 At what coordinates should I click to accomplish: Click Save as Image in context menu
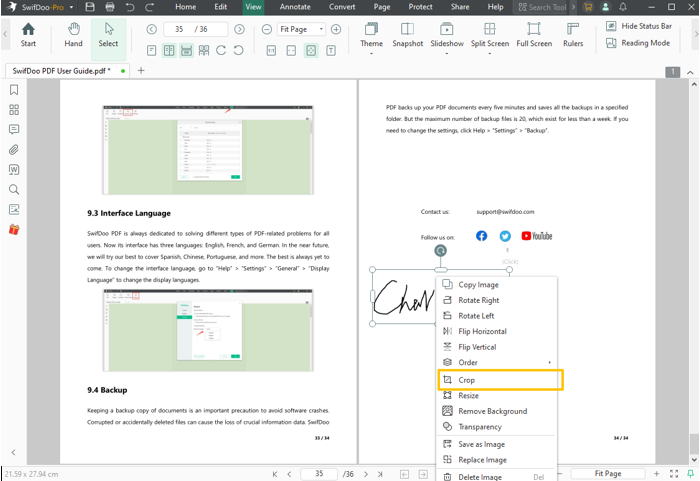pyautogui.click(x=496, y=444)
